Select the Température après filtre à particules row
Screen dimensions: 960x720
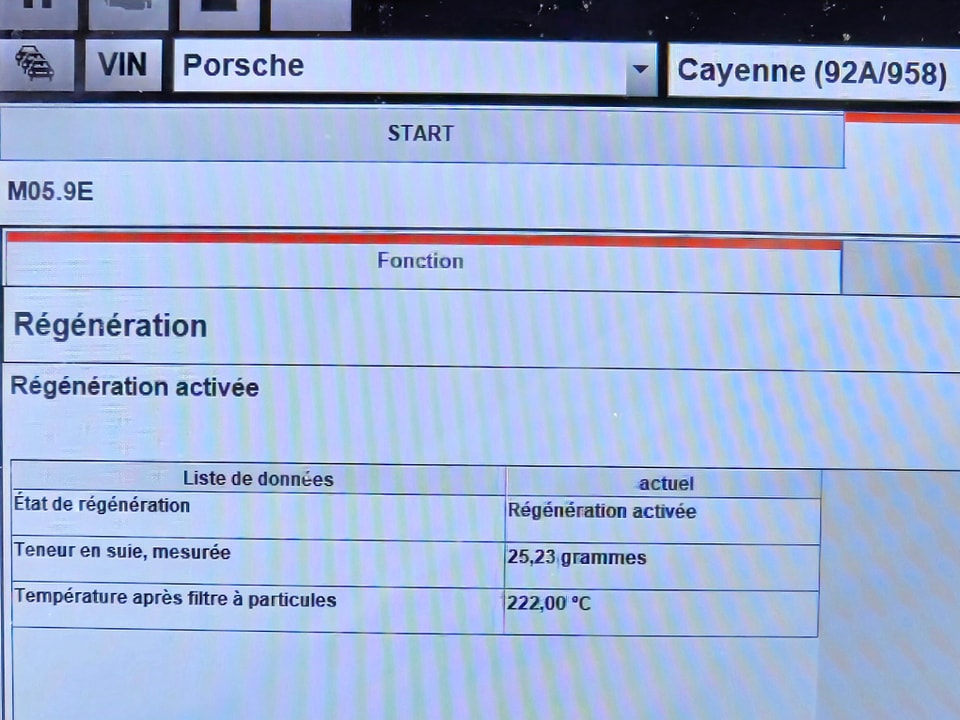[415, 610]
